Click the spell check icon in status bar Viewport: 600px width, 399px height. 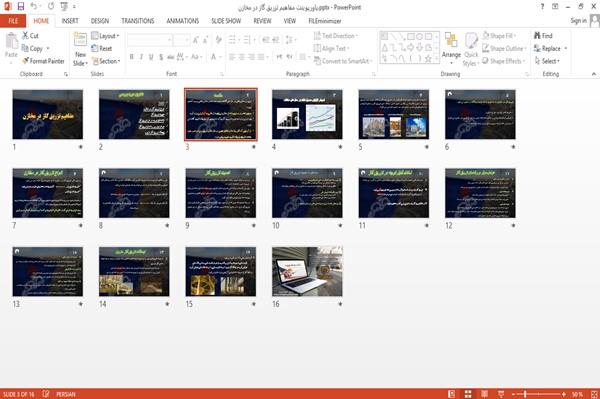point(46,394)
